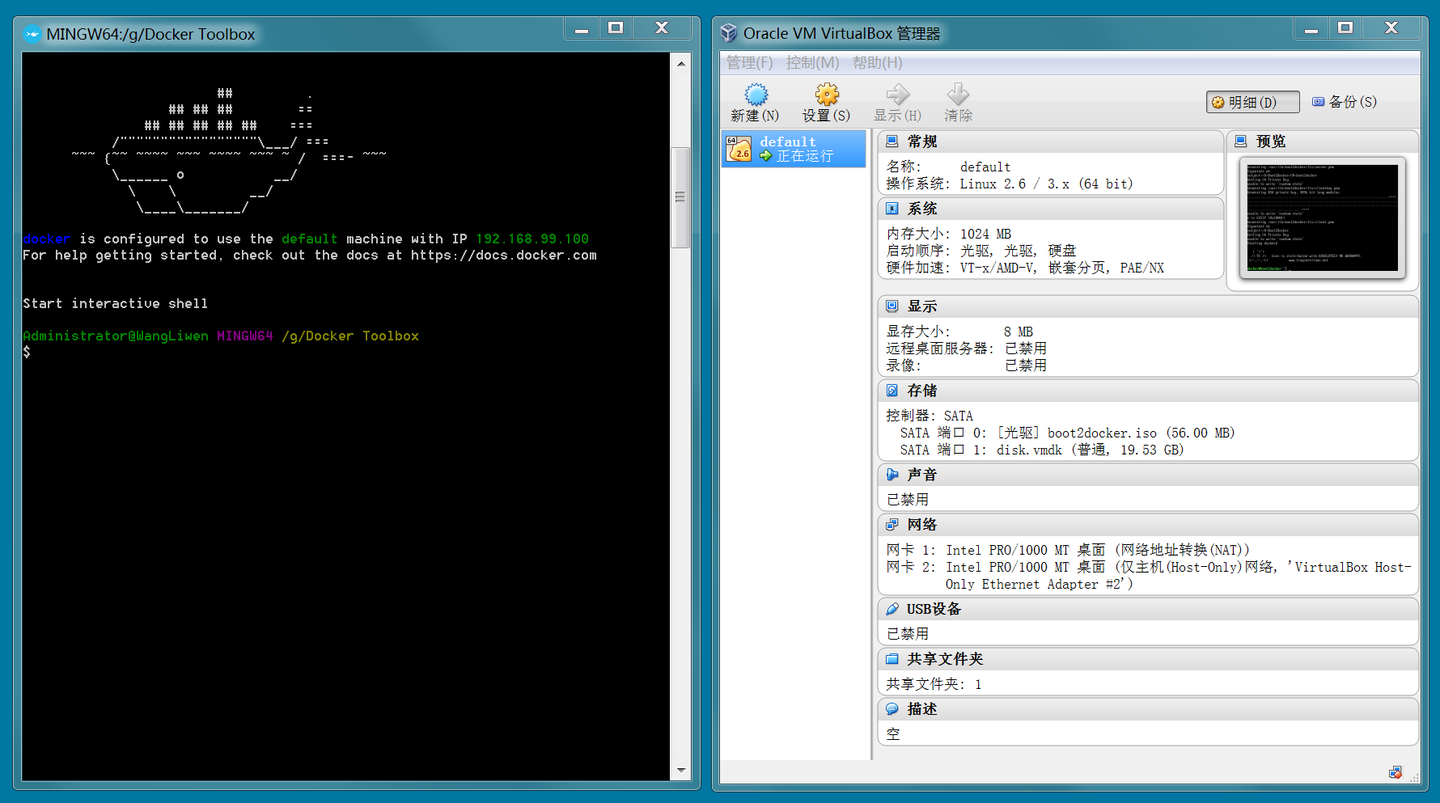Click the green 'default' word in the terminal
1440x803 pixels.
(310, 239)
